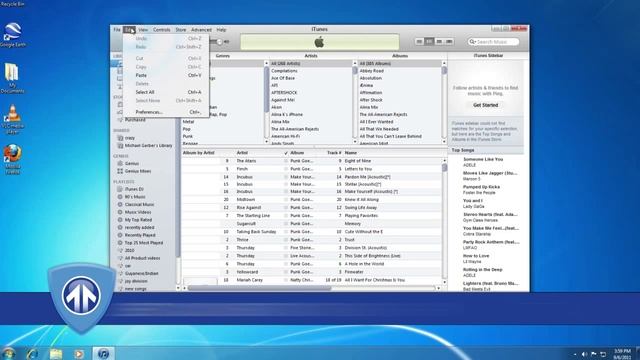Open the My Top Rated playlist
Viewport: 640px width, 360px height.
tap(138, 220)
